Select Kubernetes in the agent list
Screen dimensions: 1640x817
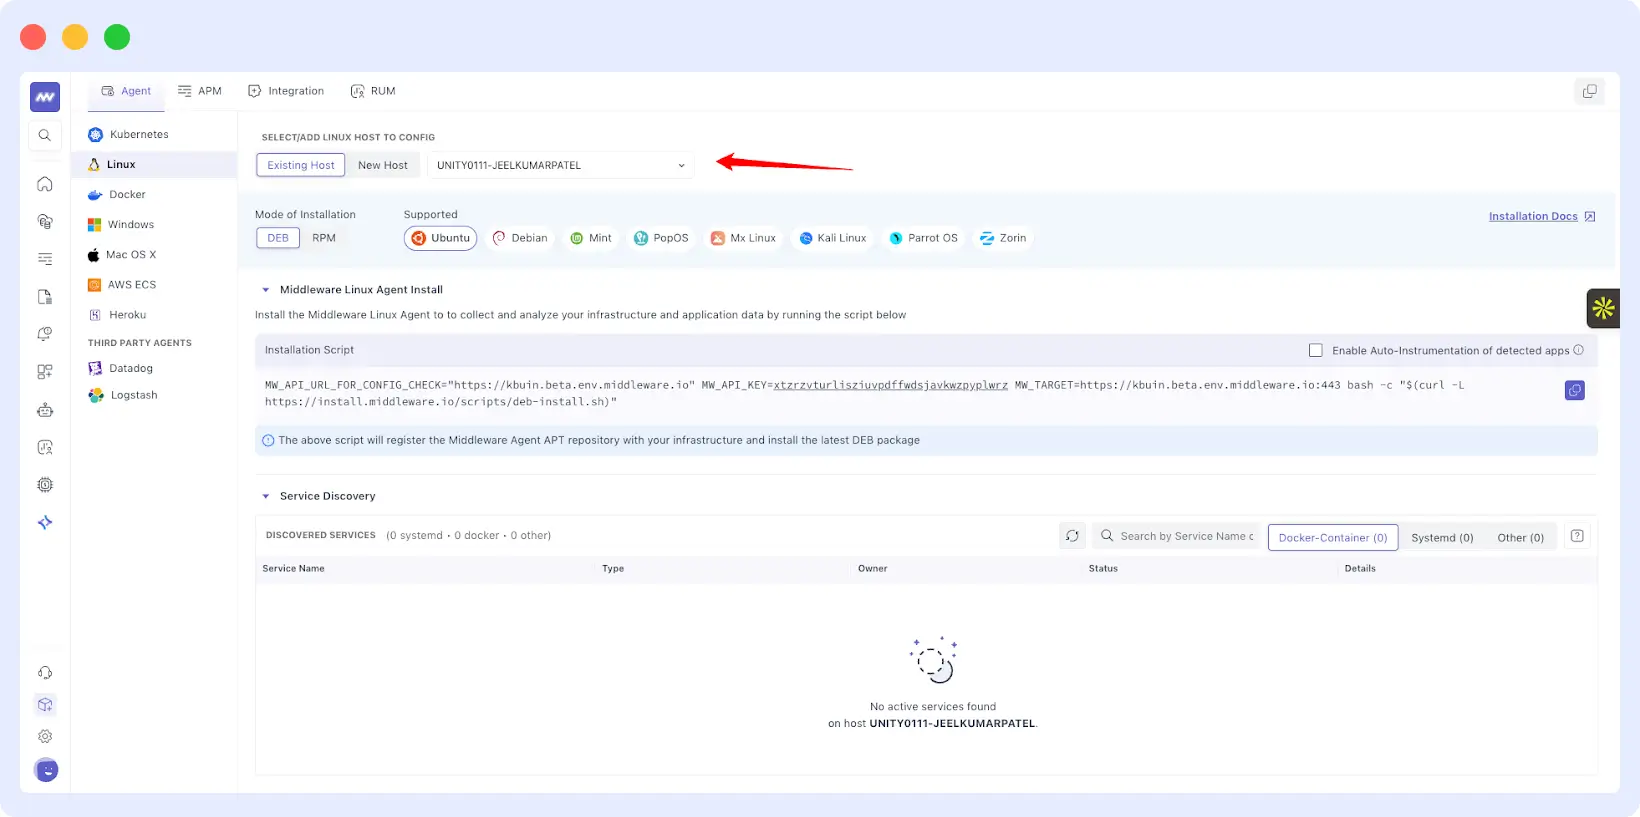click(138, 135)
